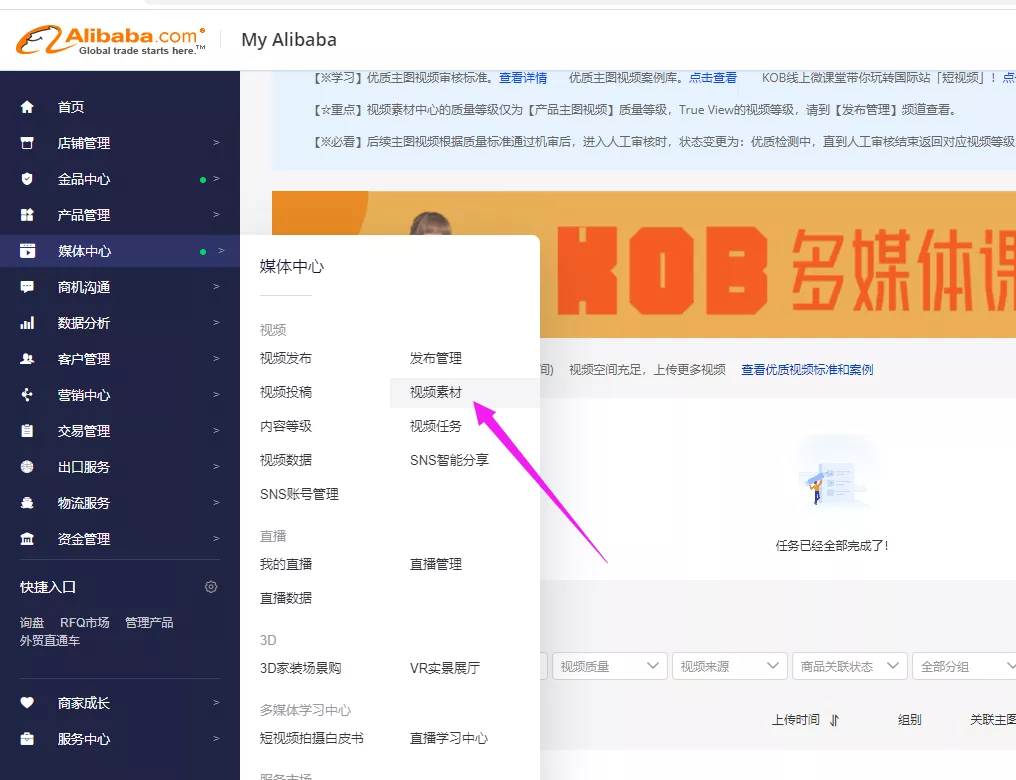Viewport: 1016px width, 780px height.
Task: Sort by 上传时间 arrow icon
Action: (x=835, y=720)
